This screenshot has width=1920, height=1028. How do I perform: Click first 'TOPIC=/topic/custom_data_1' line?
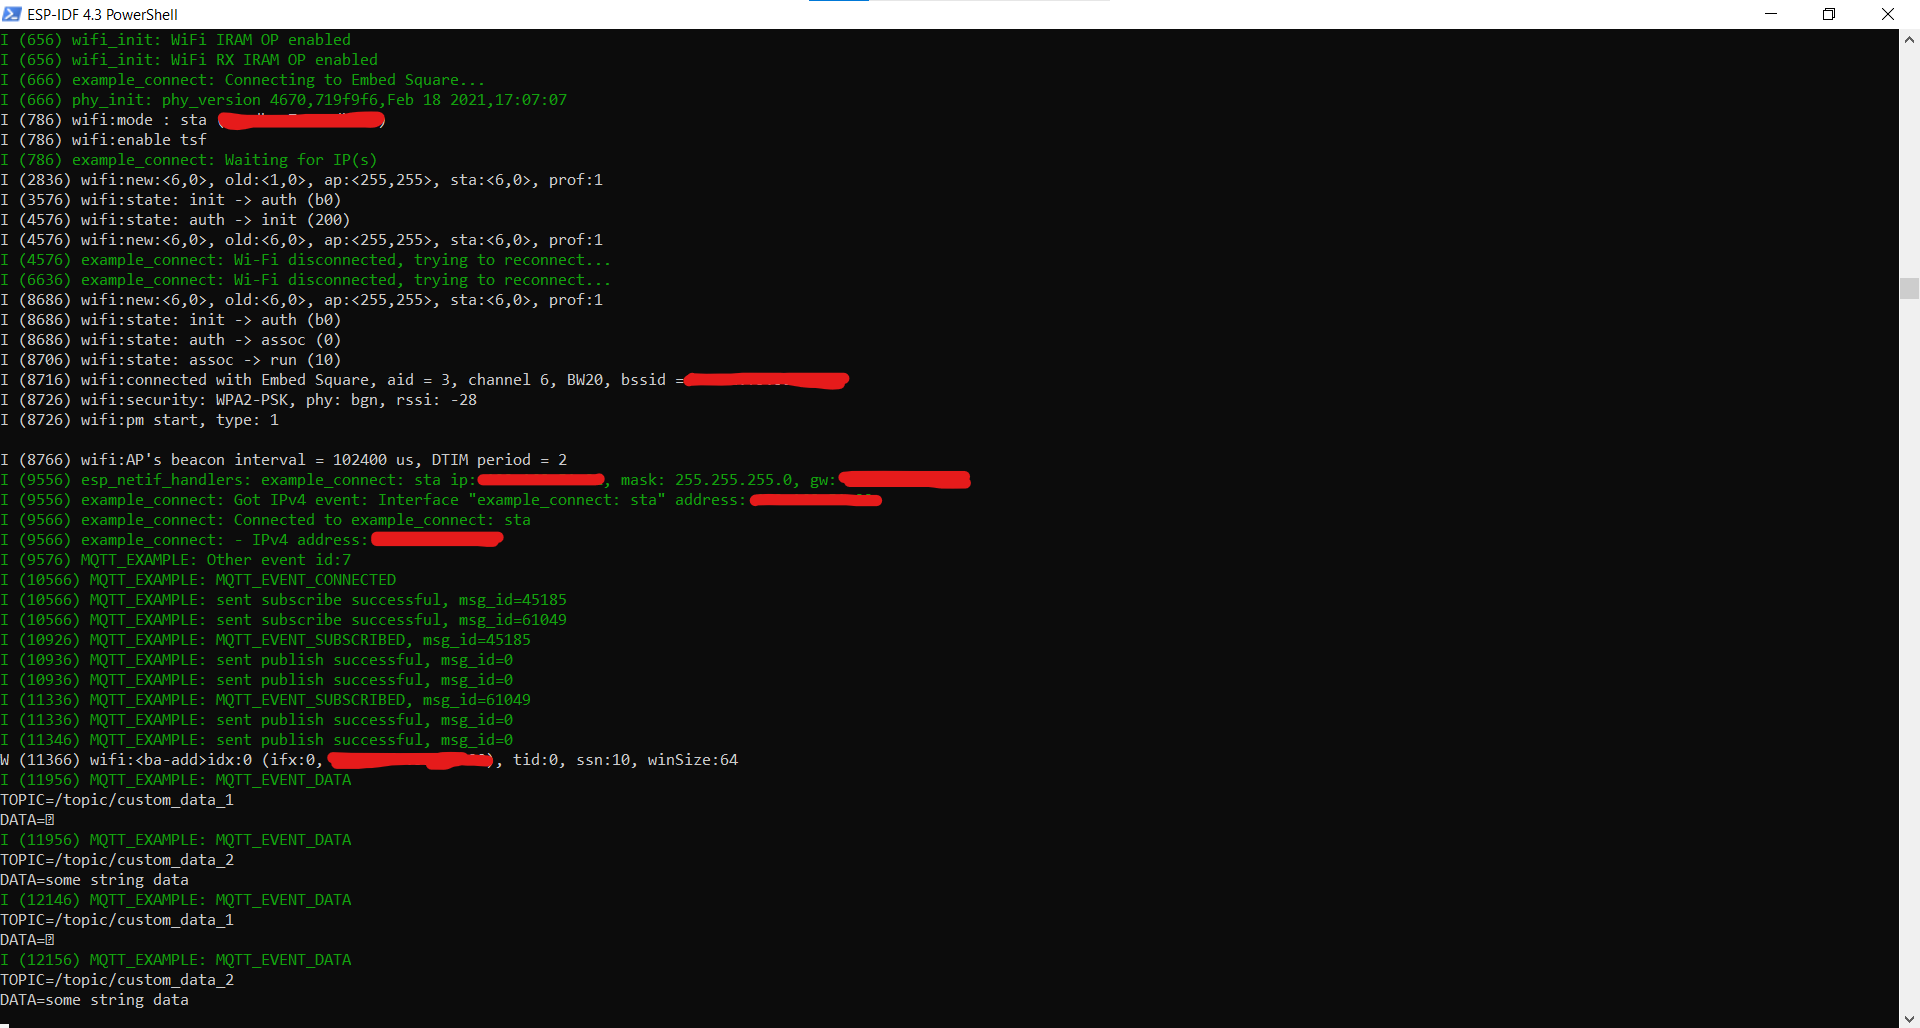pyautogui.click(x=117, y=800)
